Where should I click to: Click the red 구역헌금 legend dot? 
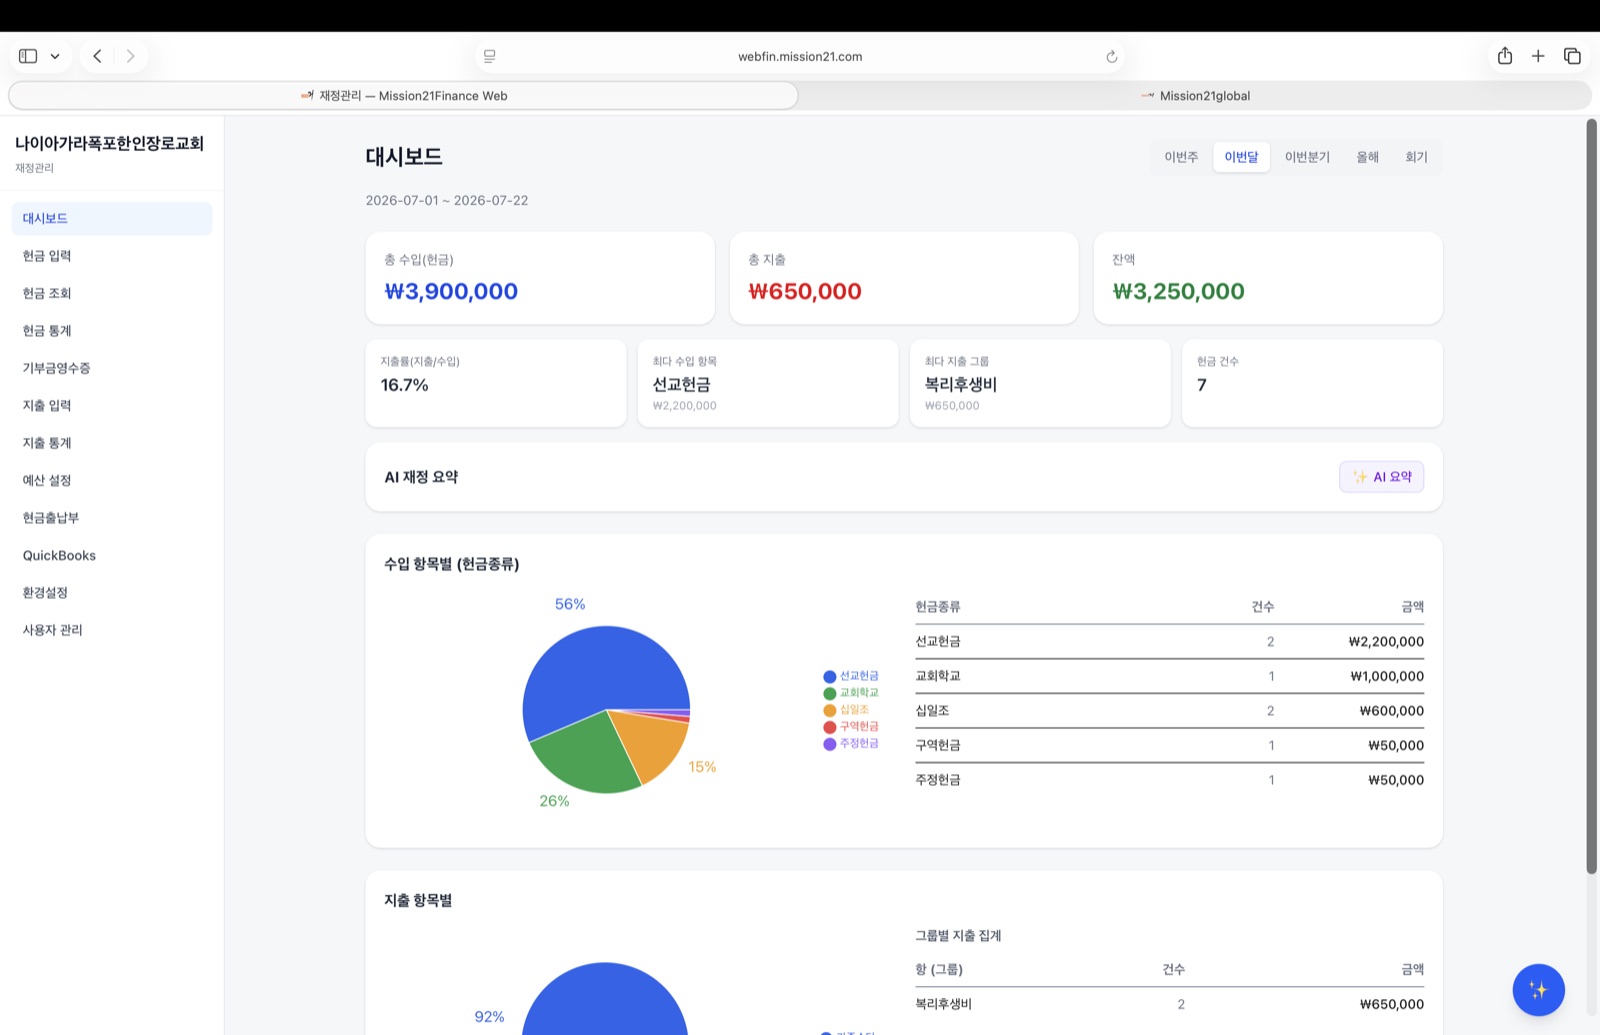click(829, 727)
